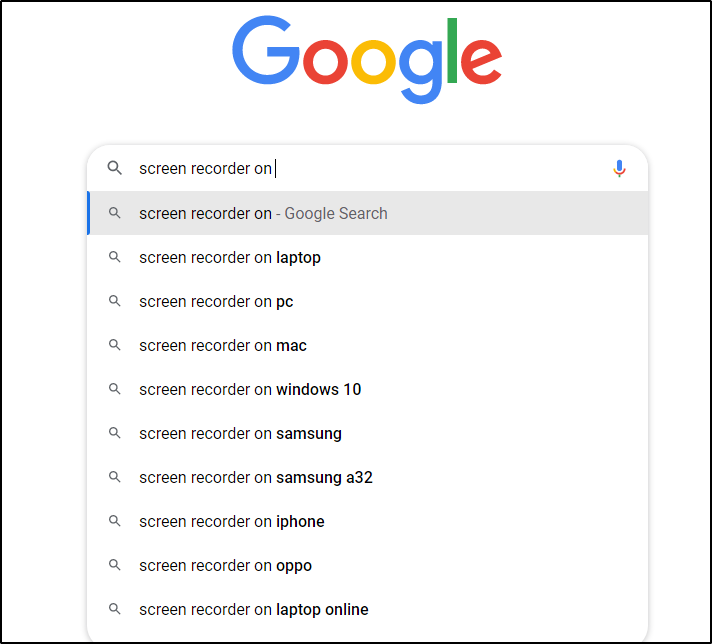Click the microphone voice search icon
Image resolution: width=712 pixels, height=644 pixels.
[619, 169]
